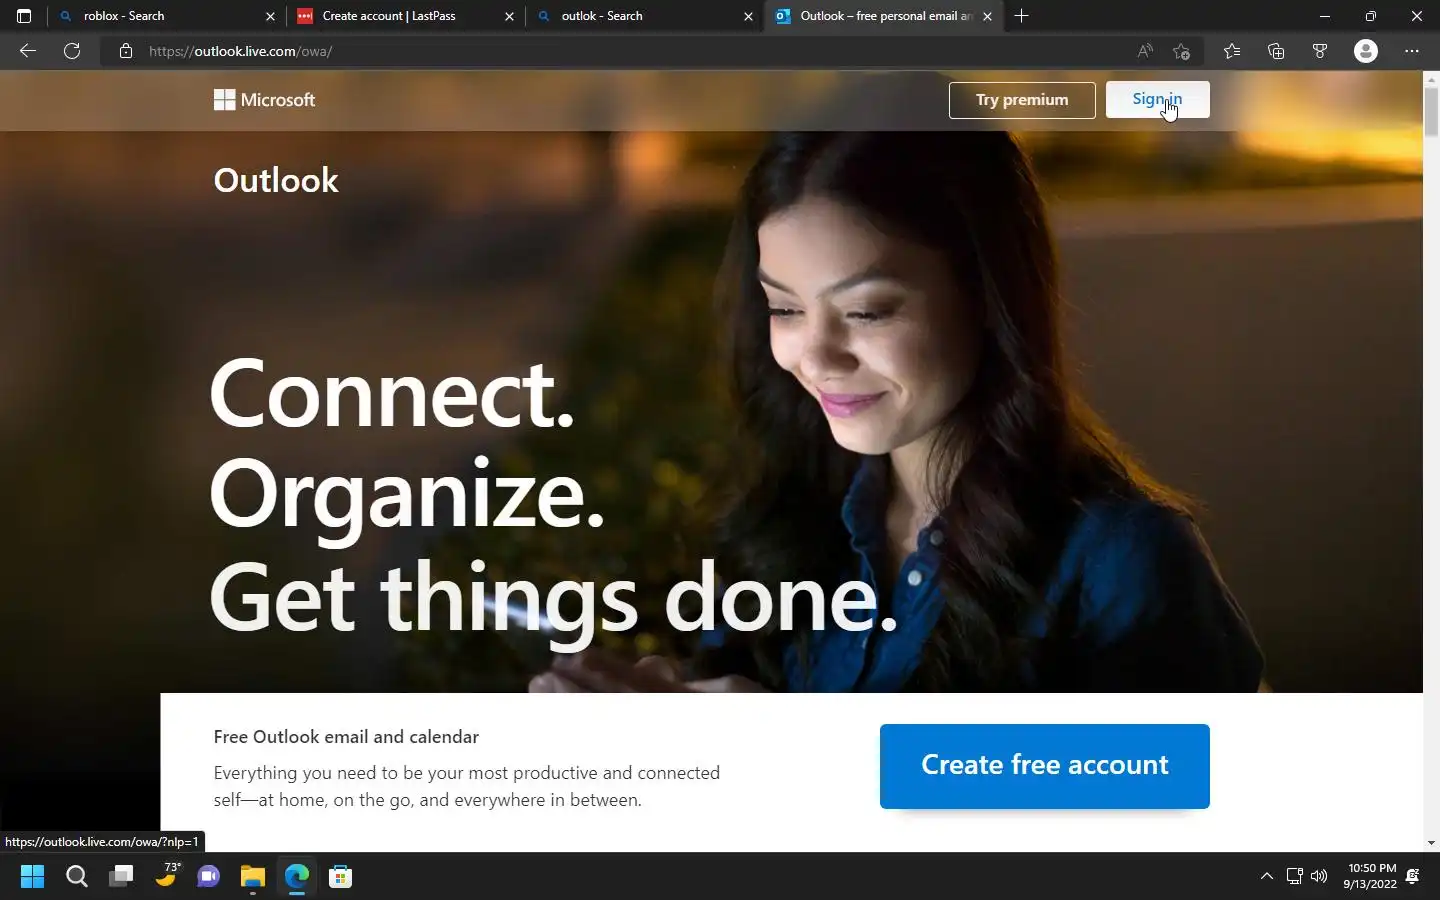Close the Create account LastPass tab
Viewport: 1440px width, 900px height.
(x=509, y=16)
